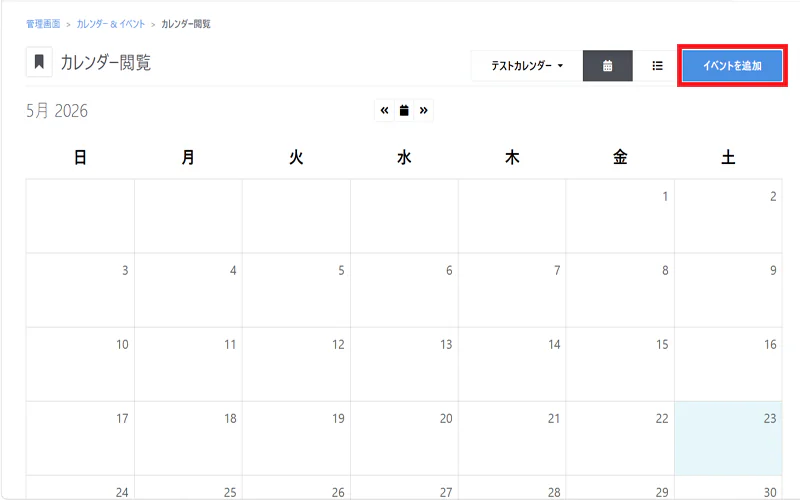Click the 5月 2026 month title
This screenshot has width=800, height=500.
[57, 111]
